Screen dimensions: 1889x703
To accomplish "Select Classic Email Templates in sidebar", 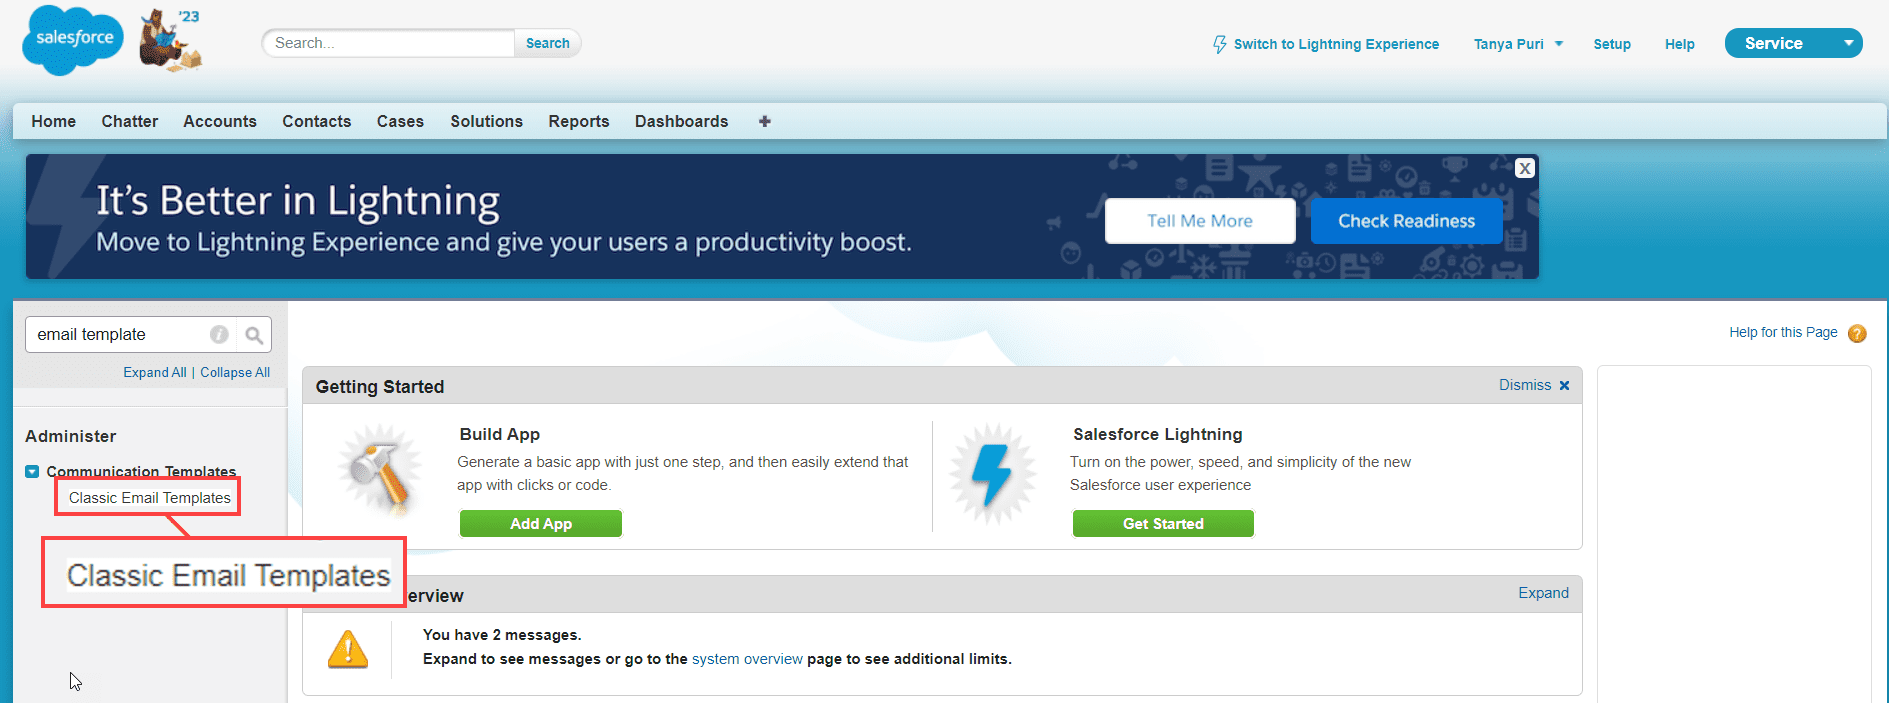I will (150, 498).
